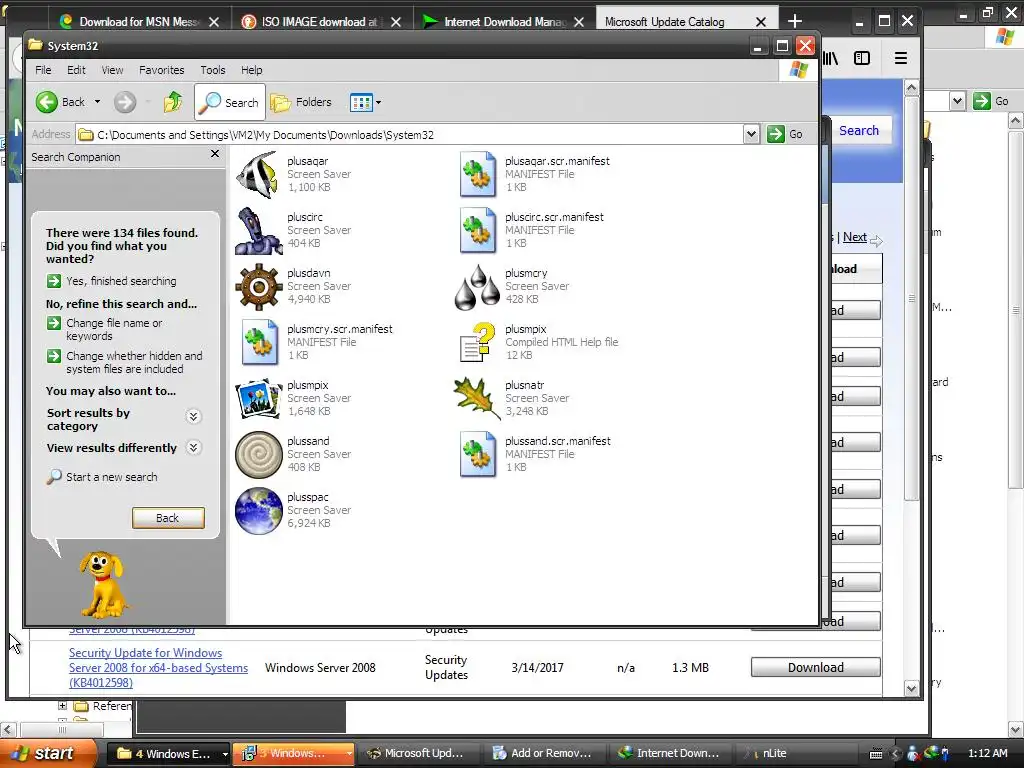
Task: Expand the Reference folder tree node
Action: [x=62, y=705]
